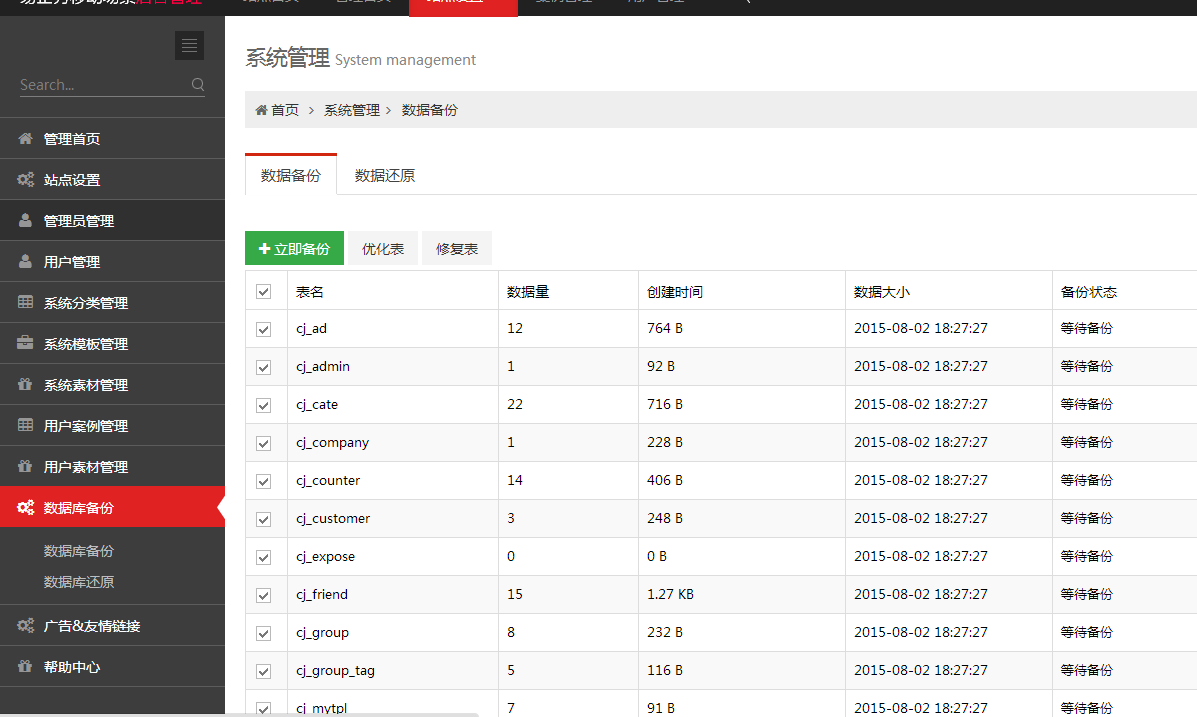Click the gears icon beside 站点设置
Screen dimensions: 1197x717
[x=26, y=180]
